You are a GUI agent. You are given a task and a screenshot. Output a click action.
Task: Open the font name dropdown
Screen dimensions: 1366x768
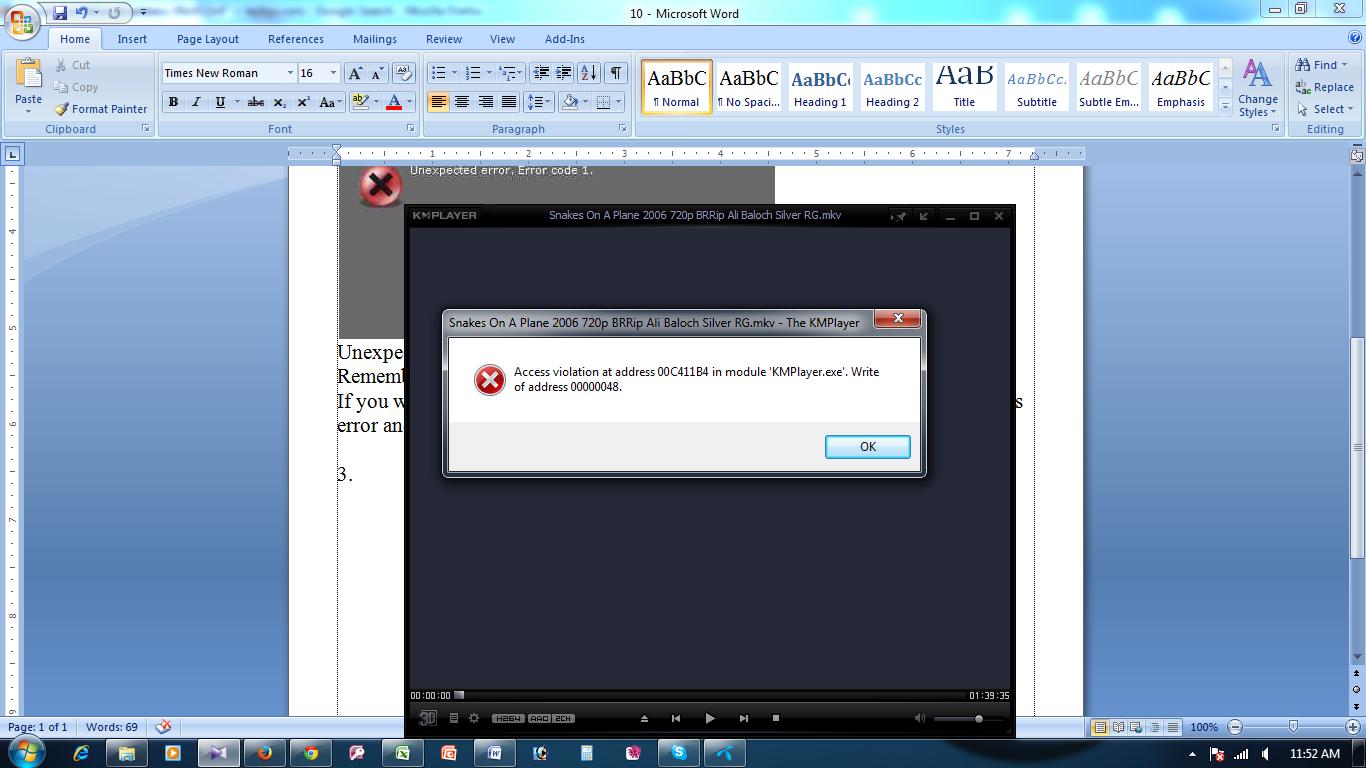click(x=290, y=73)
